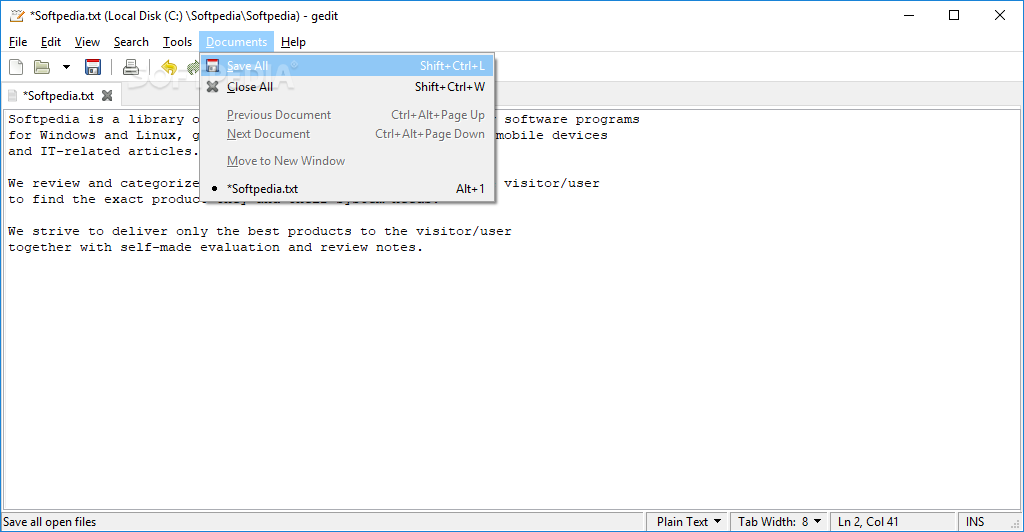Open the View menu
Image resolution: width=1024 pixels, height=532 pixels.
[87, 42]
